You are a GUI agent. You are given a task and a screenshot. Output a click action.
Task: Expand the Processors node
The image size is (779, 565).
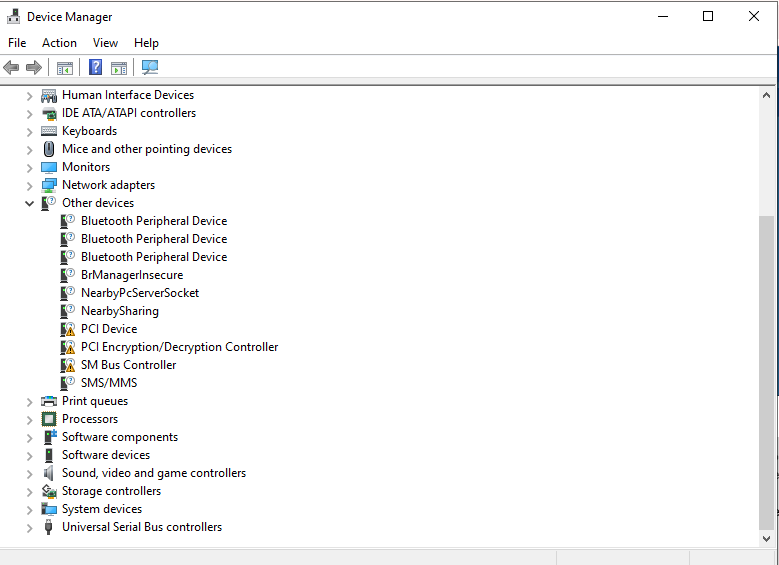click(29, 420)
